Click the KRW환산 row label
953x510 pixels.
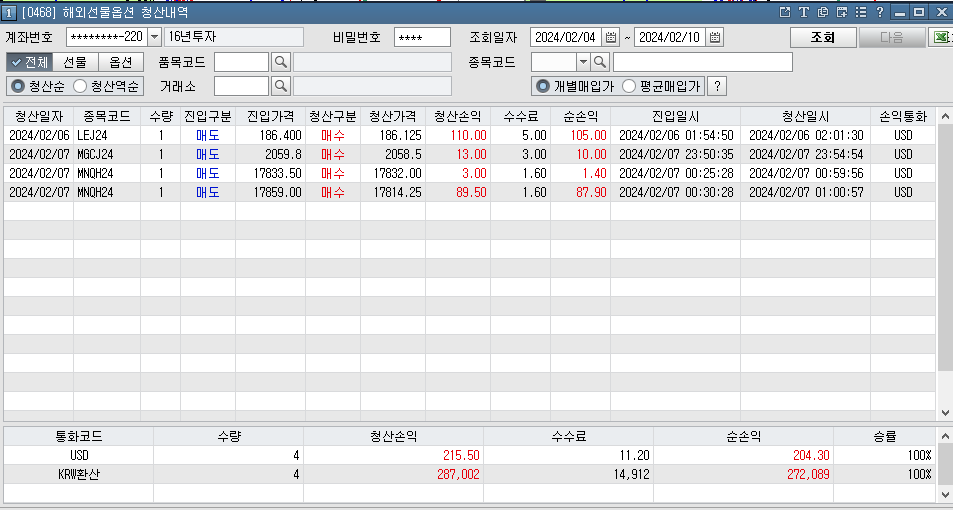pos(79,474)
